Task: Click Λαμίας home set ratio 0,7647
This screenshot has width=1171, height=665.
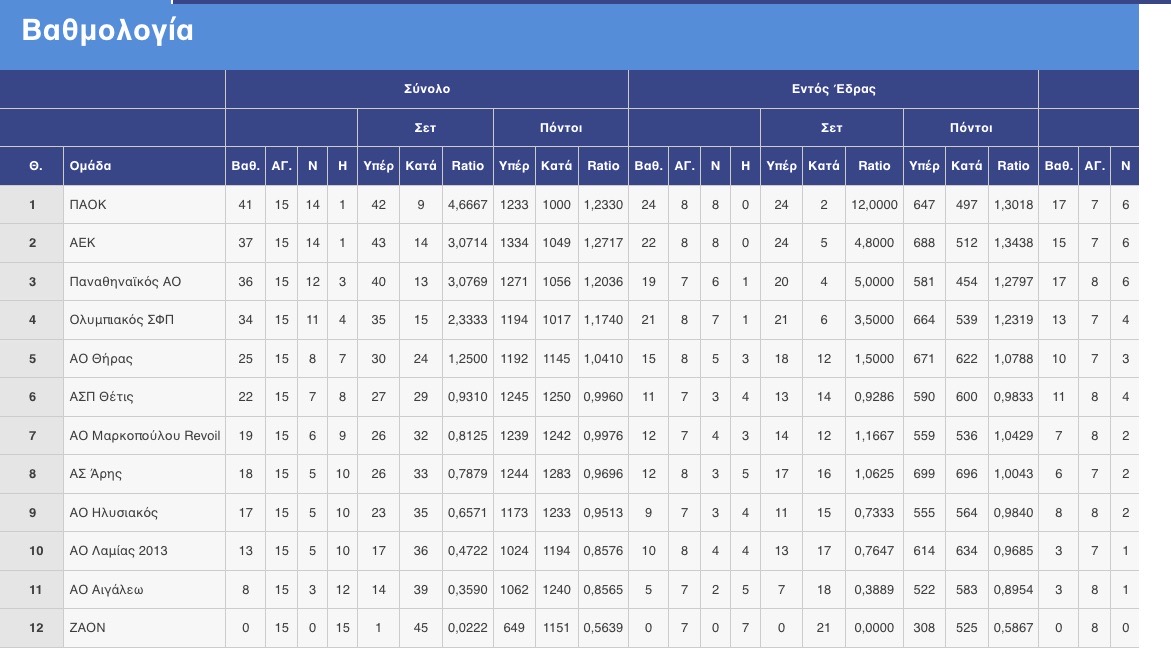Action: 875,551
